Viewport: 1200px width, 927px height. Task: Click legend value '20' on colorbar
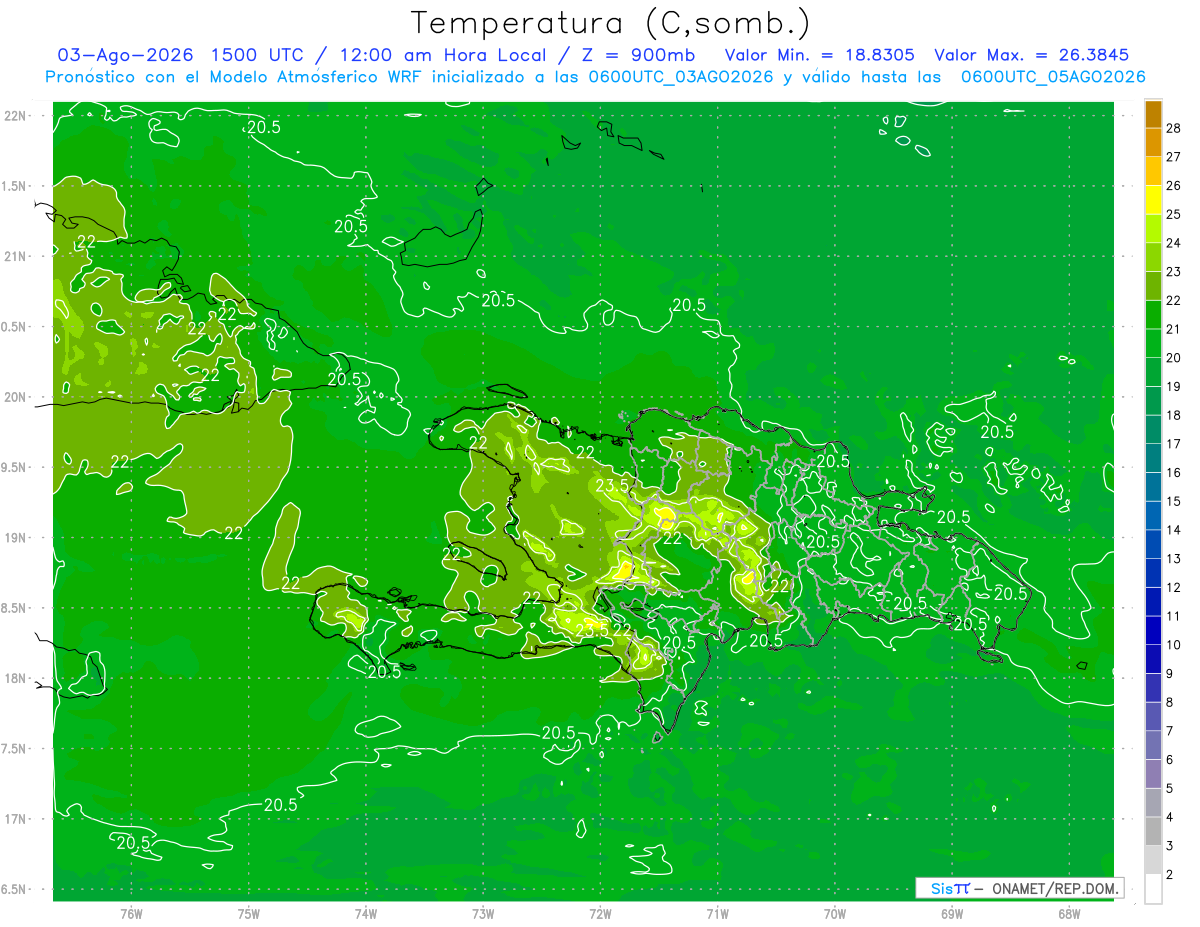(1174, 357)
